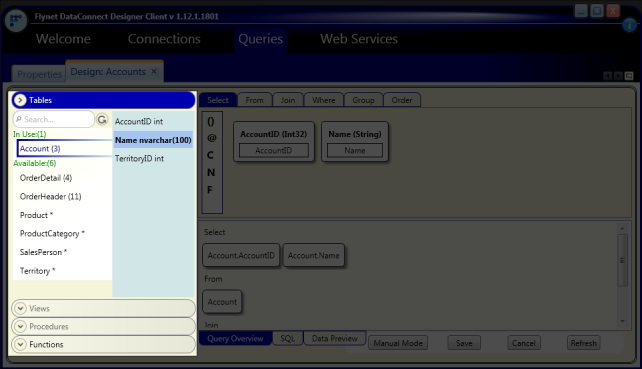Switch to the Where clause tab
The image size is (642, 369).
[x=323, y=100]
